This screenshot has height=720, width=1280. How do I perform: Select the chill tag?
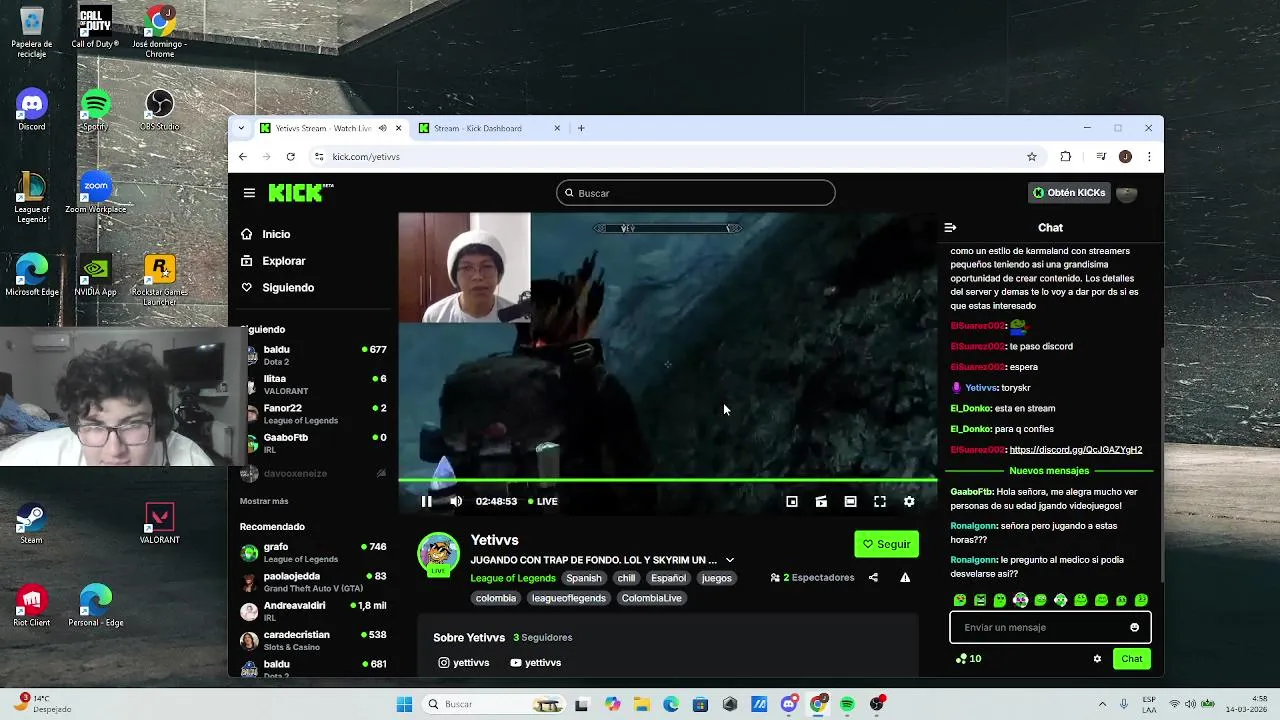[x=626, y=578]
